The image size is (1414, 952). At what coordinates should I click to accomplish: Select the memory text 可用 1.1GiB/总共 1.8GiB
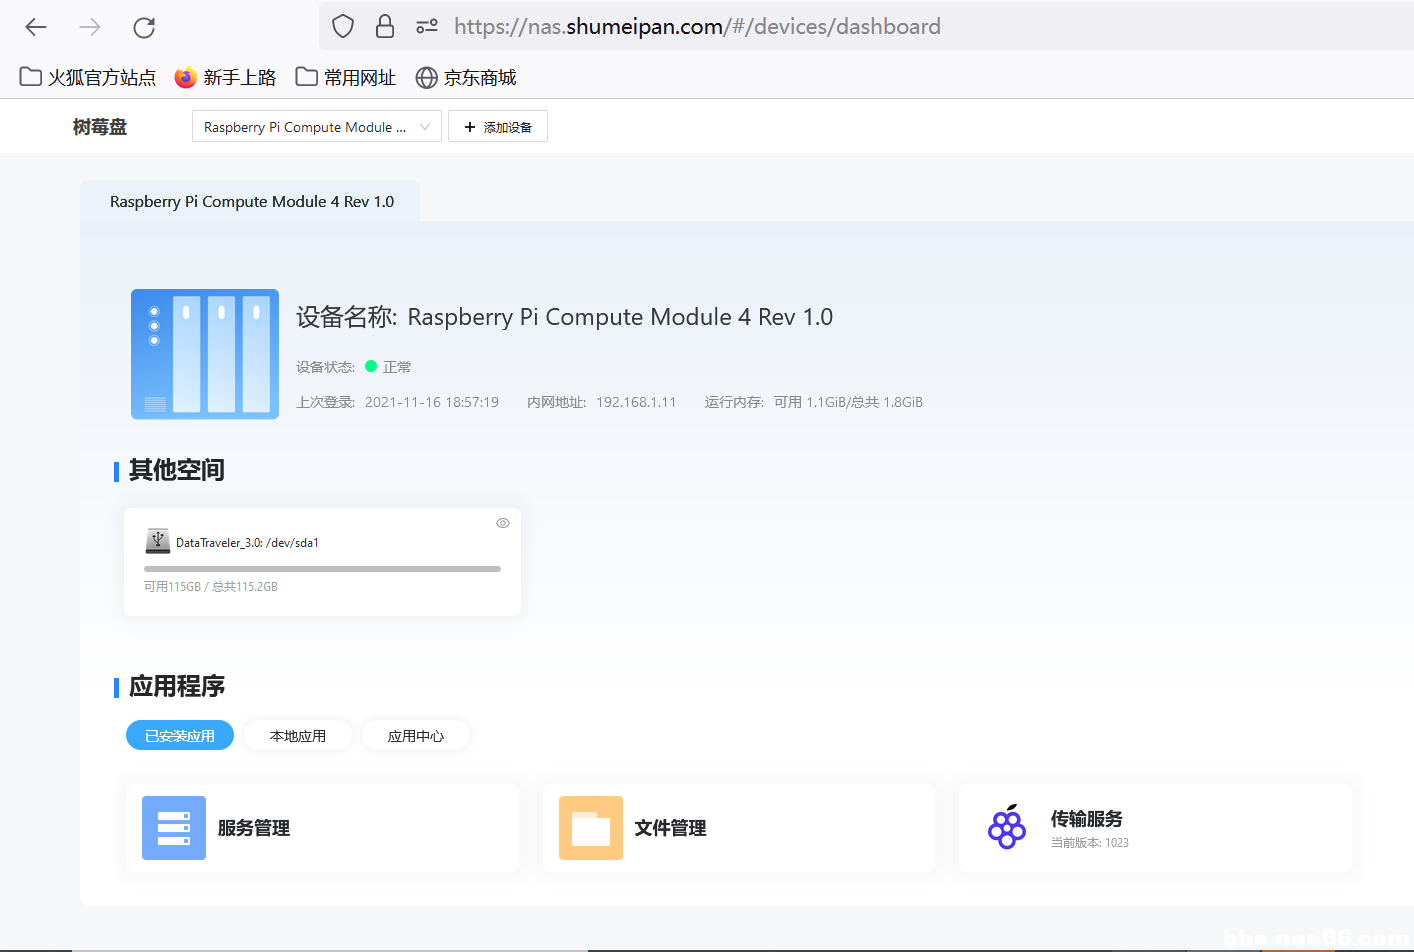coord(848,402)
